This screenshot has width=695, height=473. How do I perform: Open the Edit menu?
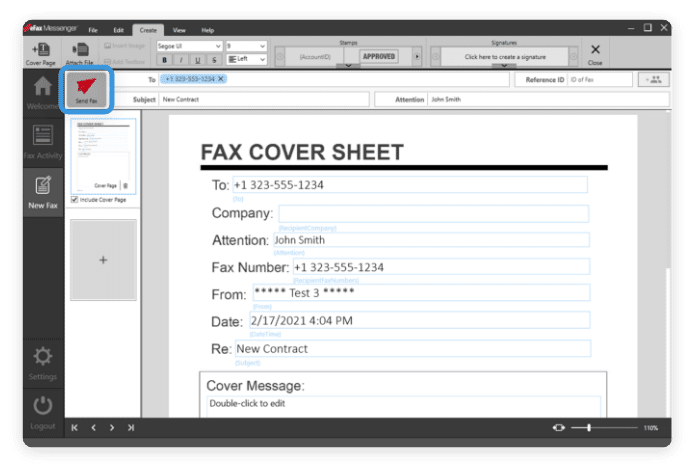click(118, 30)
